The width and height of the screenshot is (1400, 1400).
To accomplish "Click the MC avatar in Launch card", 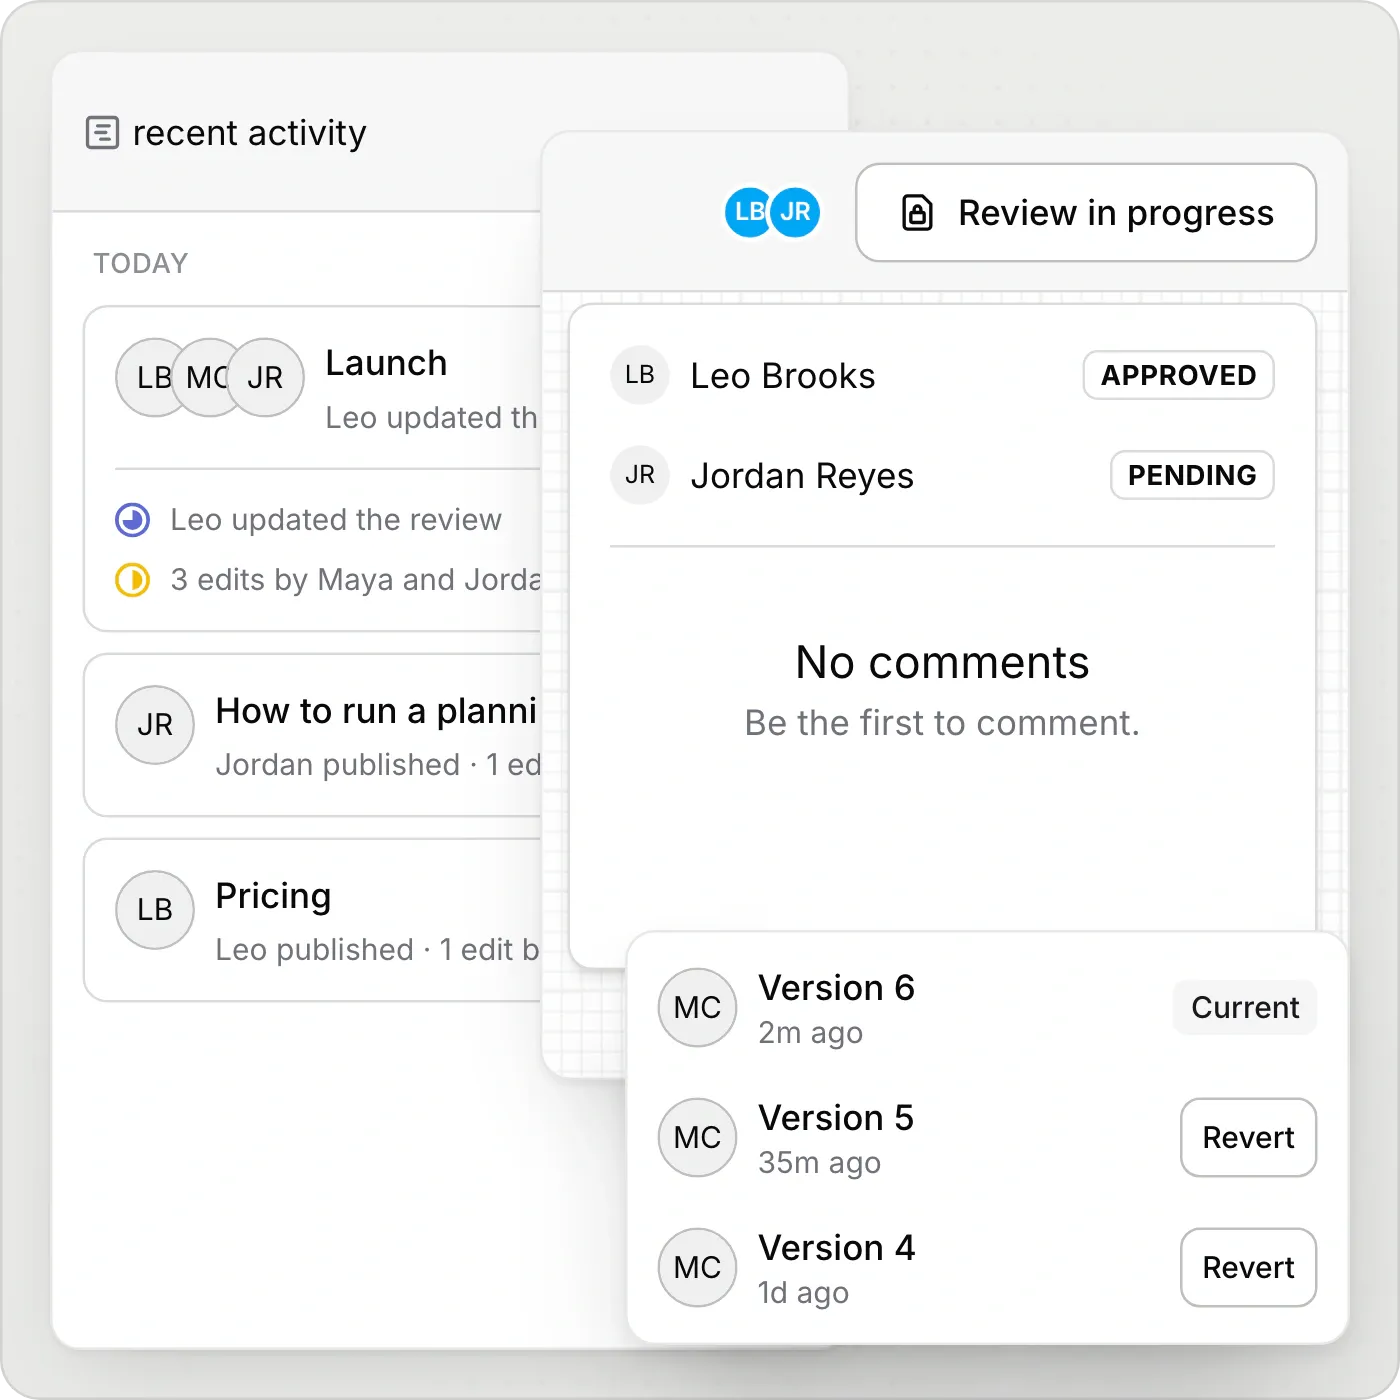I will click(208, 377).
